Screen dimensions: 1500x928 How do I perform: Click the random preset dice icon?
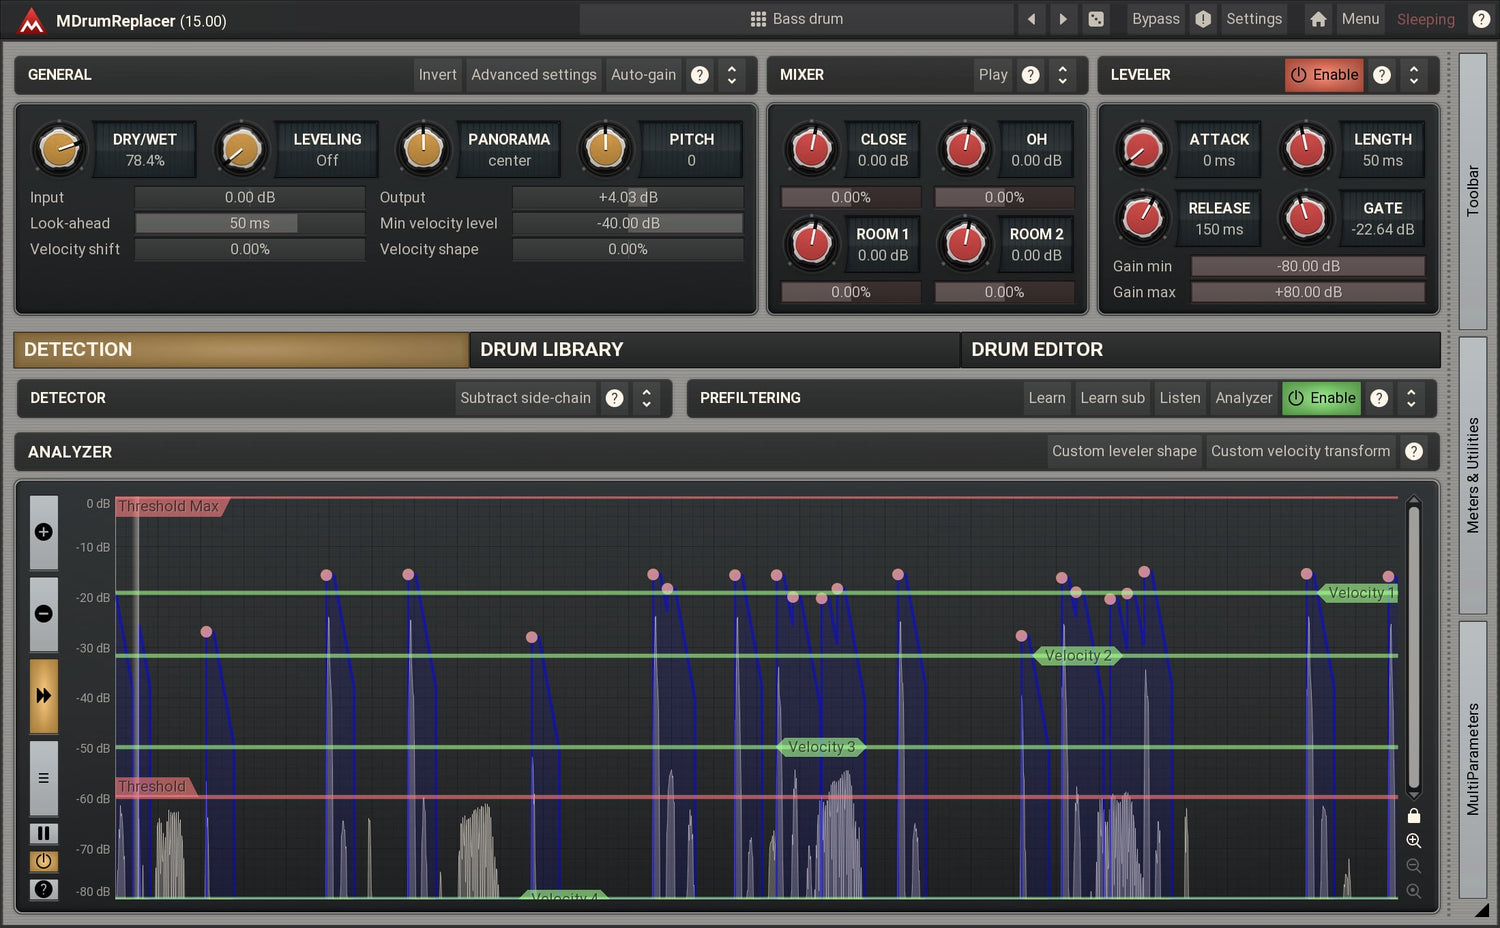point(1096,19)
